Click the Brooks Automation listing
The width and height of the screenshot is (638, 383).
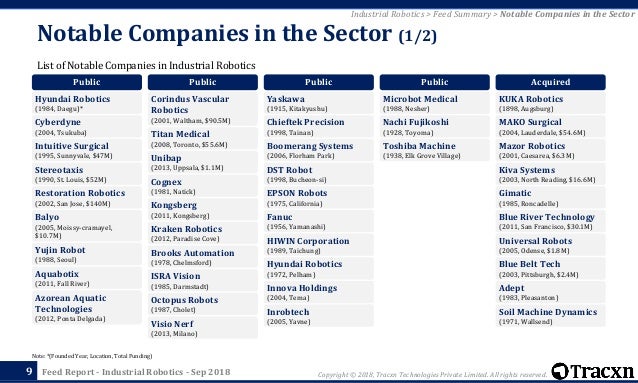pos(203,257)
